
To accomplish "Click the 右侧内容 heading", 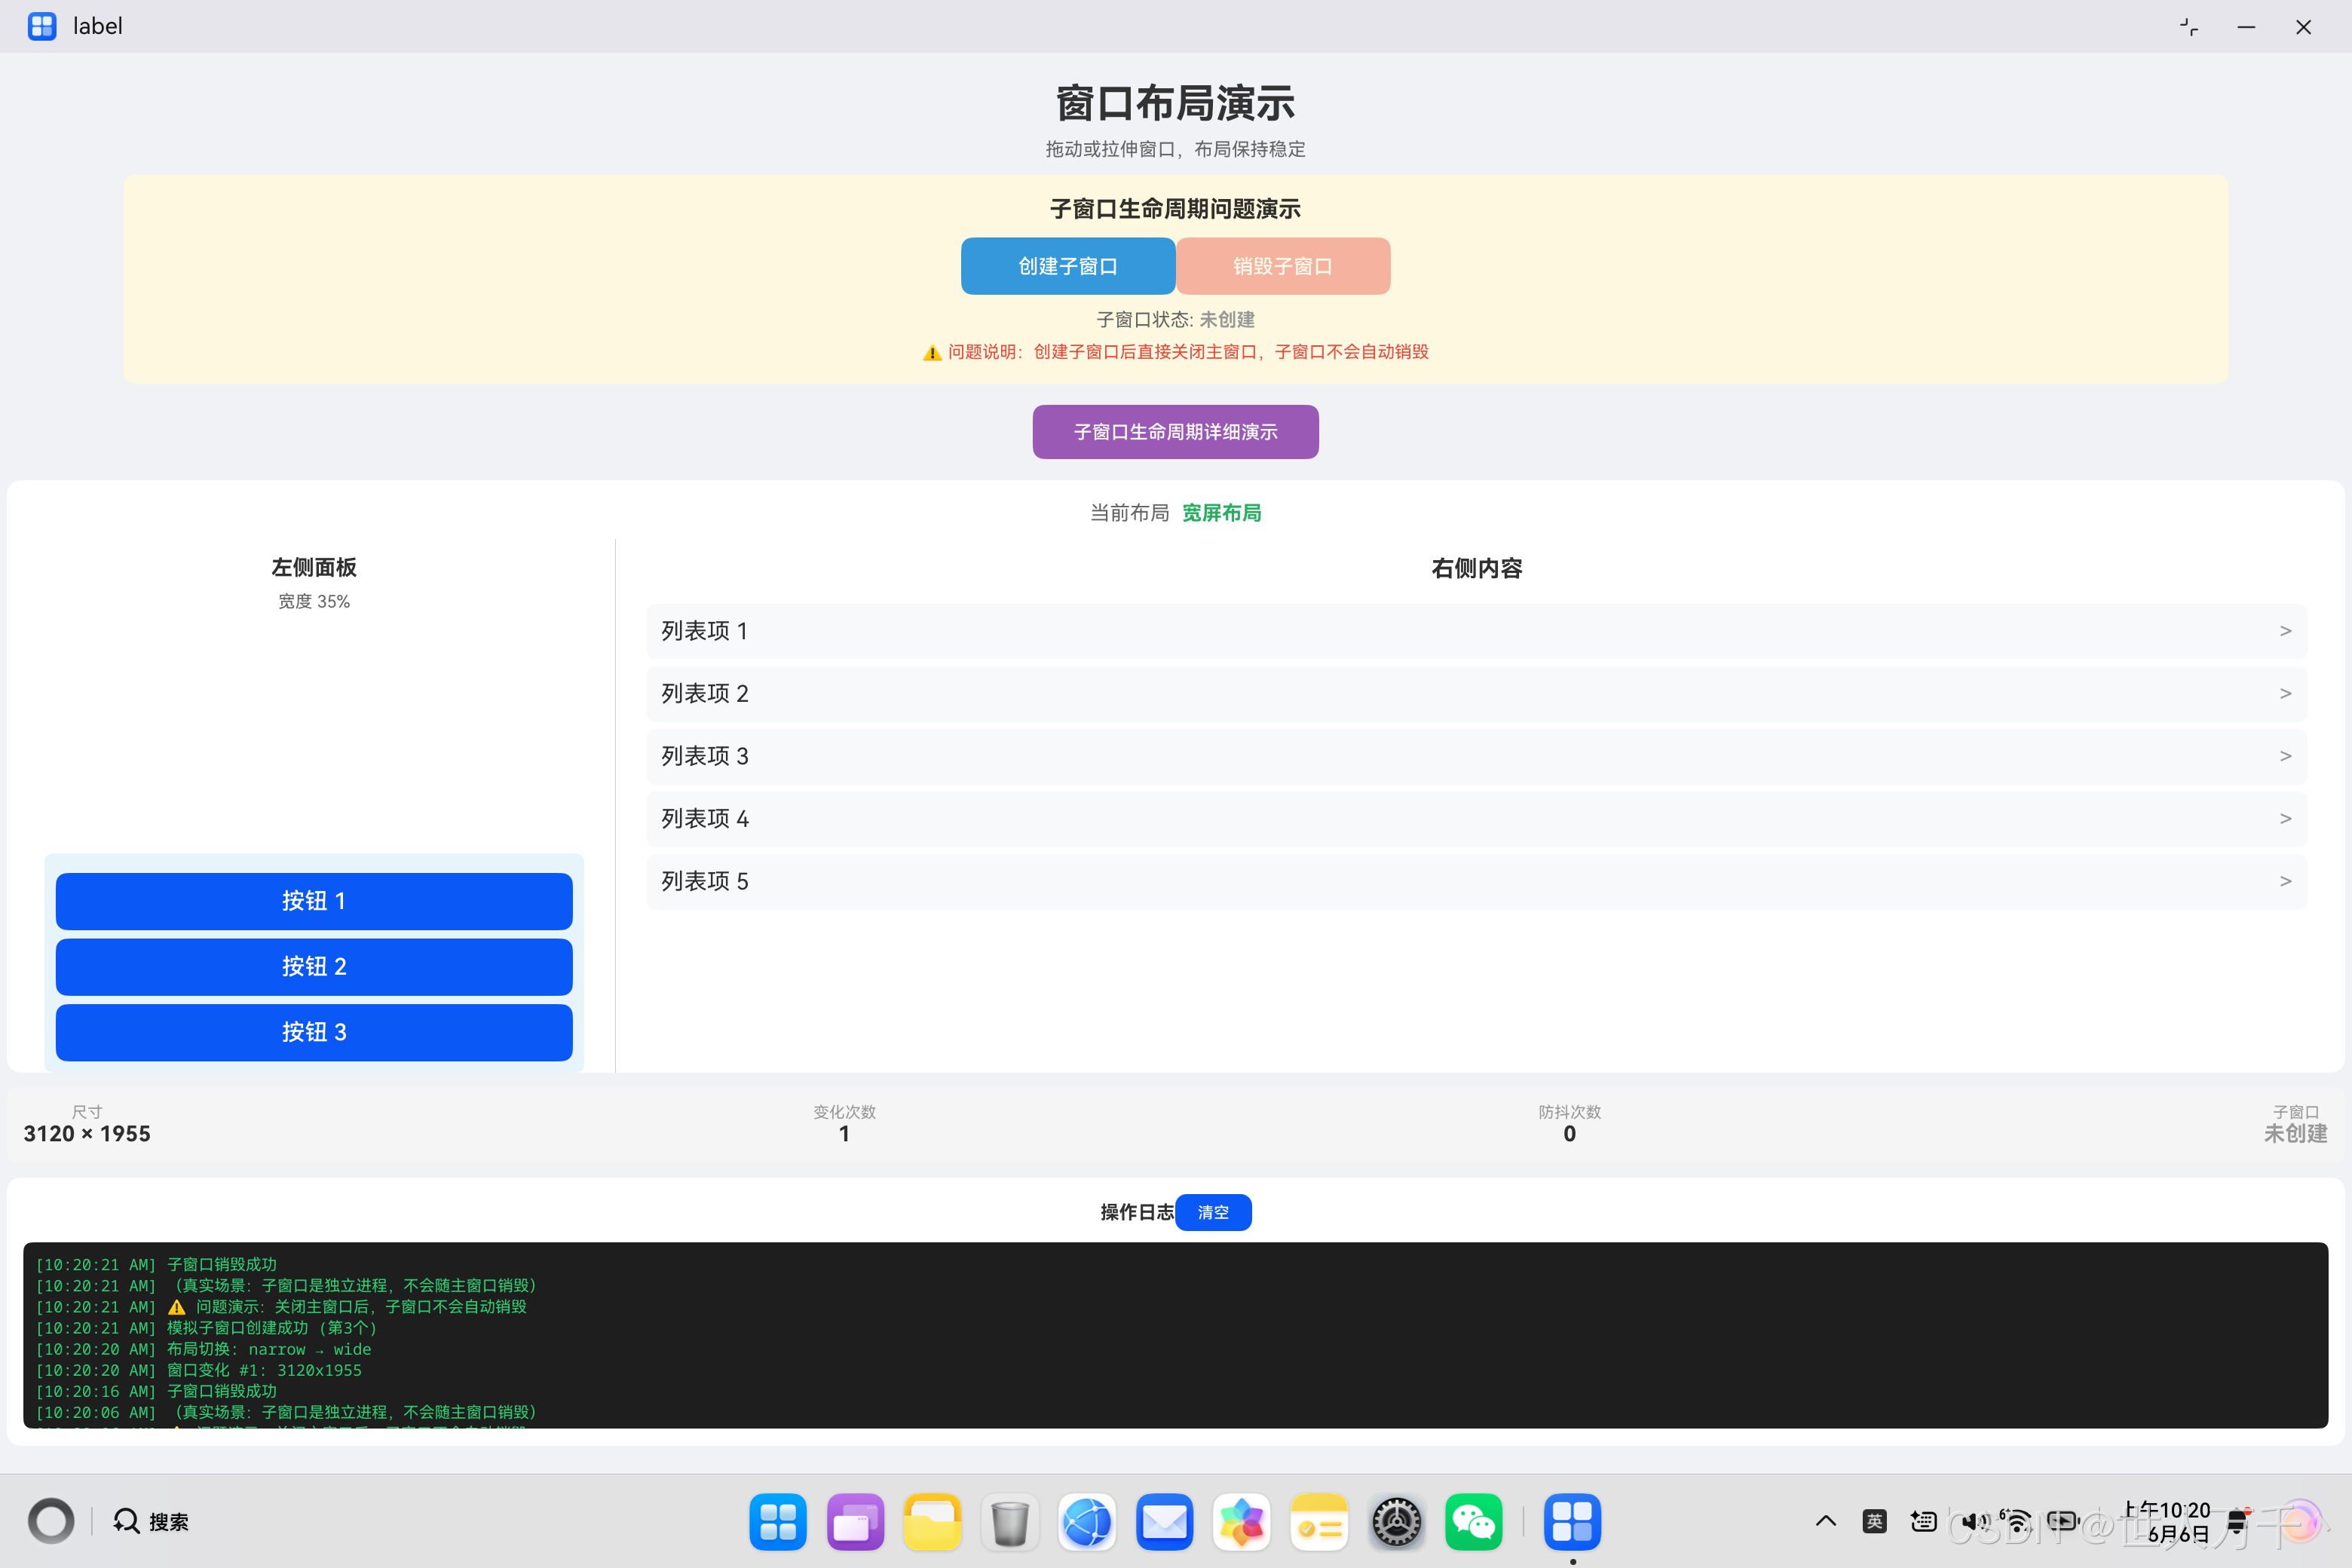I will click(x=1476, y=568).
